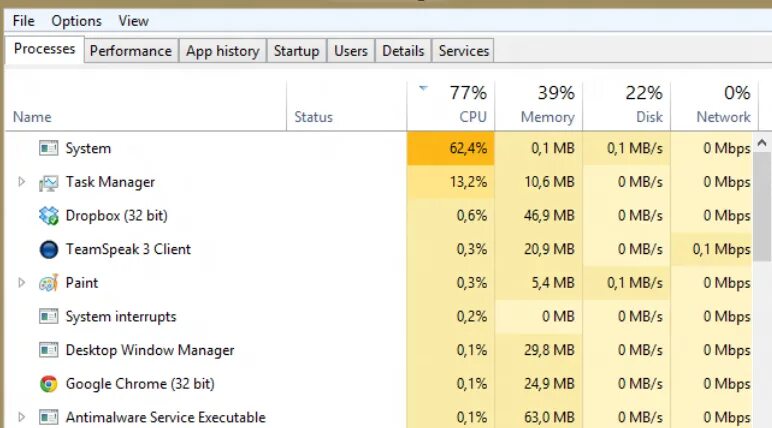Expand the Antimalware Service Executable group
Screen dimensions: 772x428
[x=21, y=417]
